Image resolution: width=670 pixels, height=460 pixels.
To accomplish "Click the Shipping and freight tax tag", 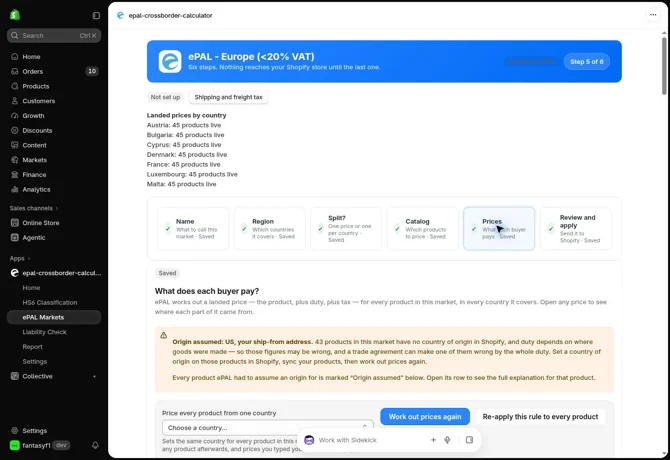I will (228, 97).
